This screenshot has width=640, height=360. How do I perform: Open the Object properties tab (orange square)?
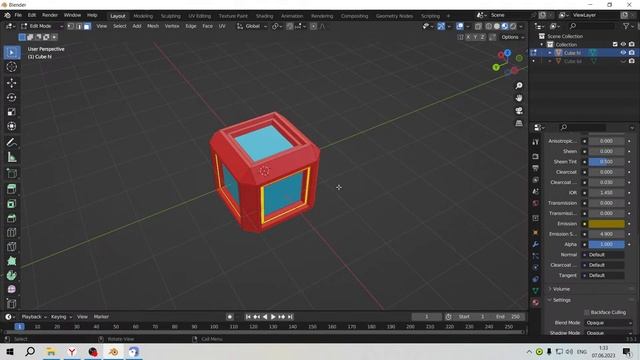click(536, 232)
